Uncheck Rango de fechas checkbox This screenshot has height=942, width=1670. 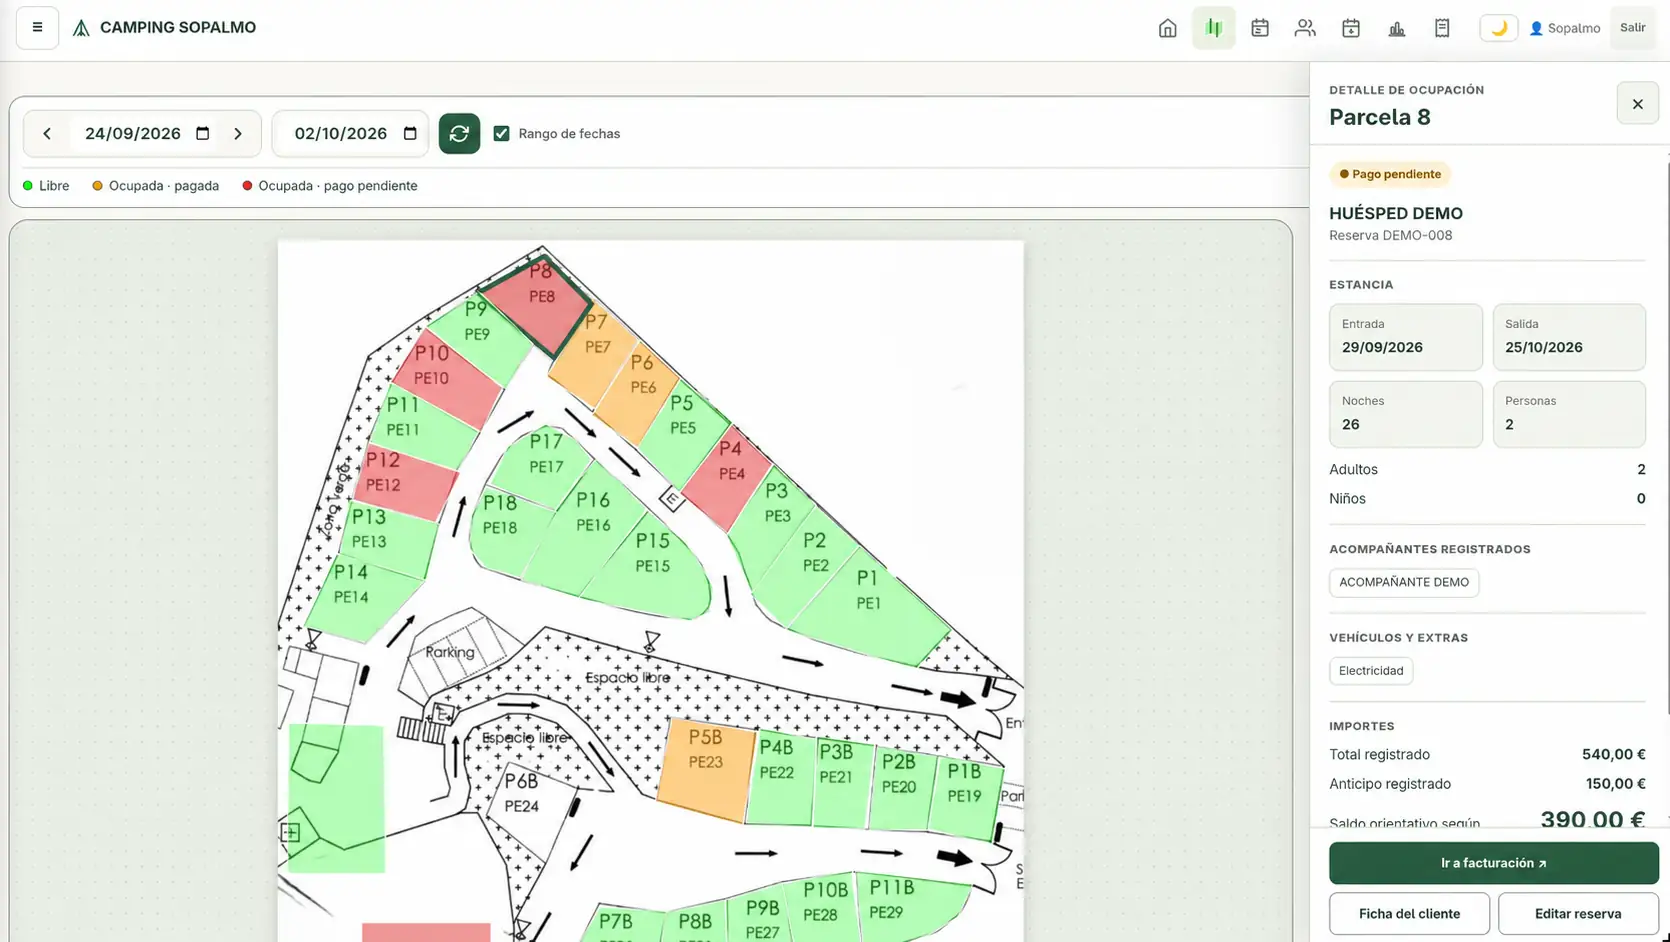coord(502,134)
